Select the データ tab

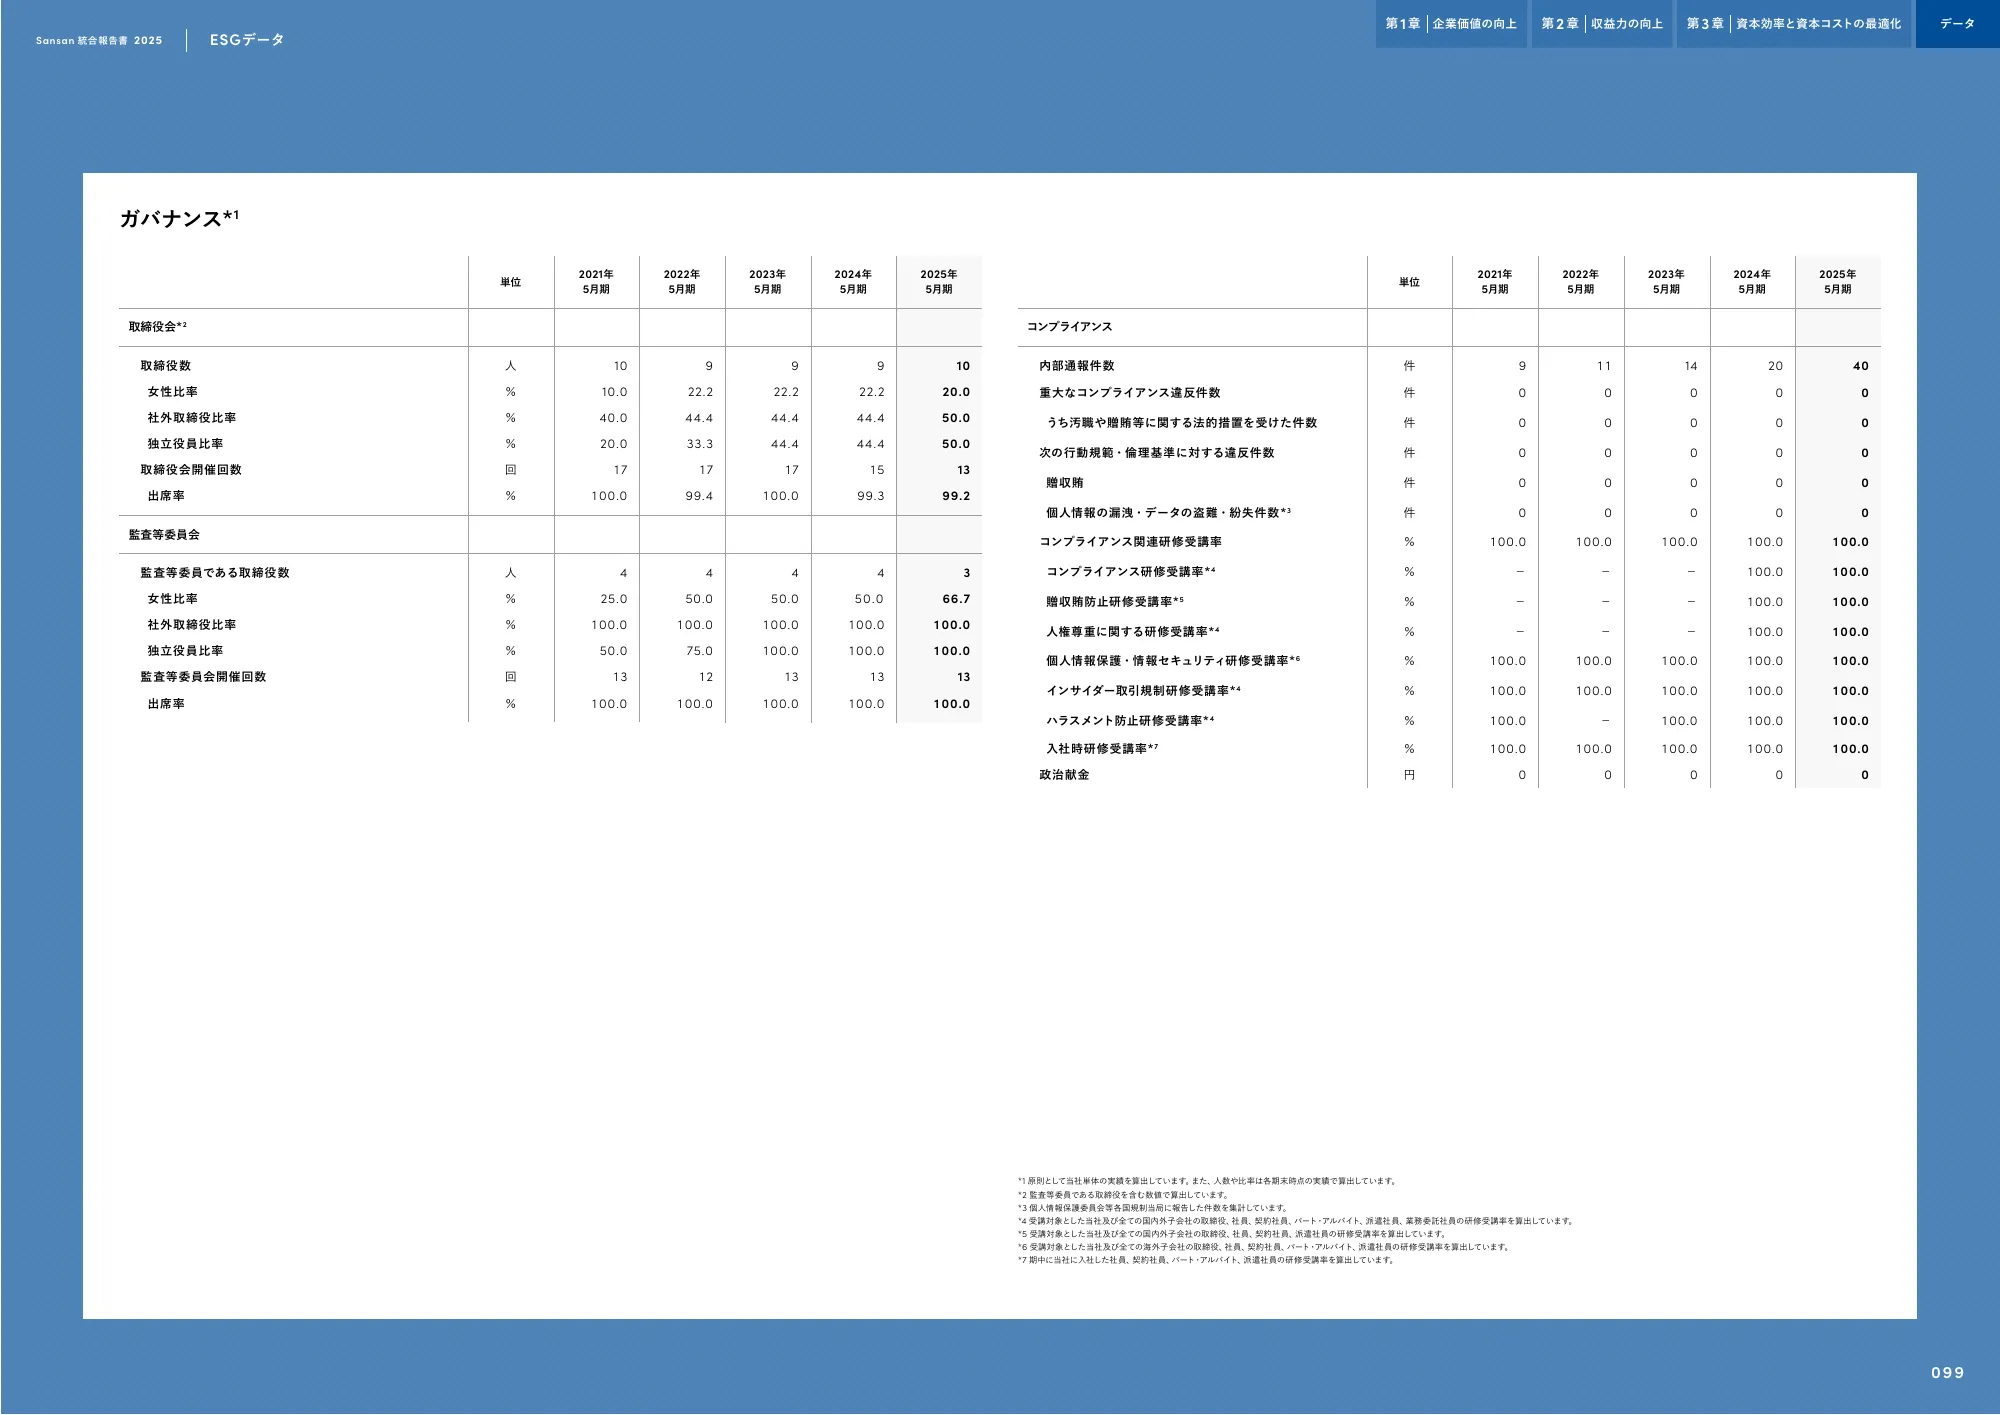click(x=1957, y=24)
